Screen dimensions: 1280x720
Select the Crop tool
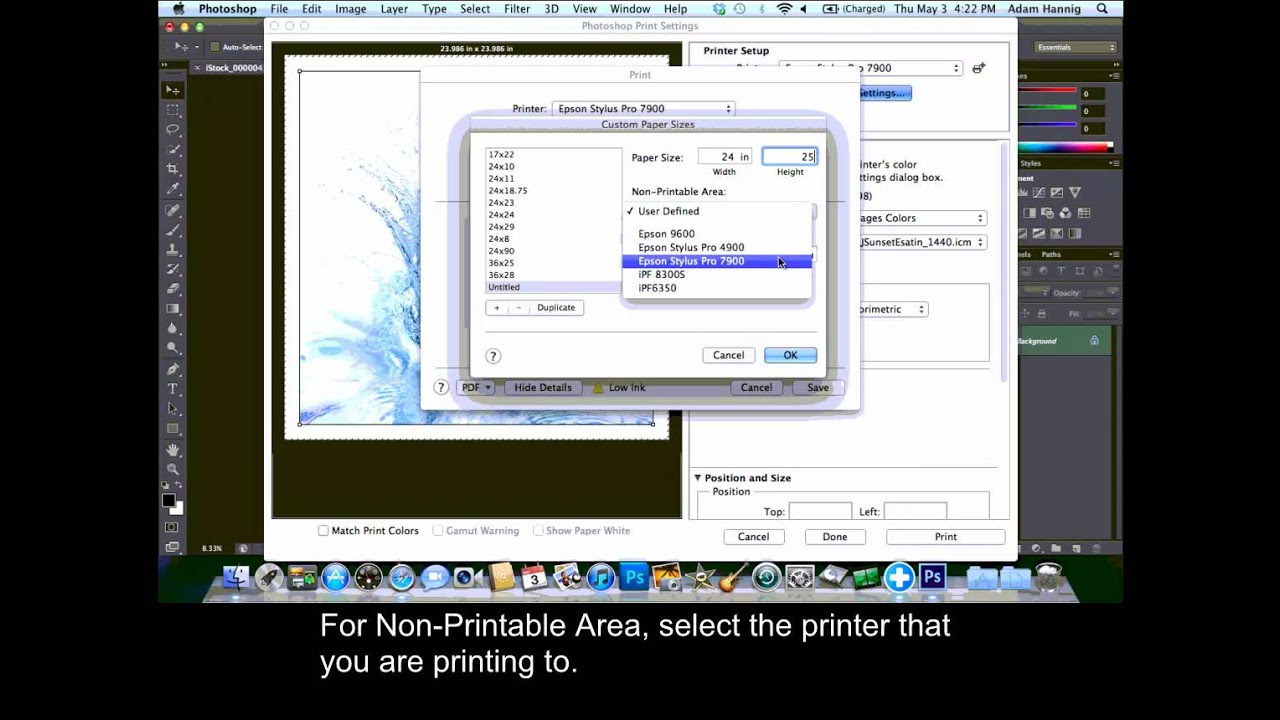173,170
